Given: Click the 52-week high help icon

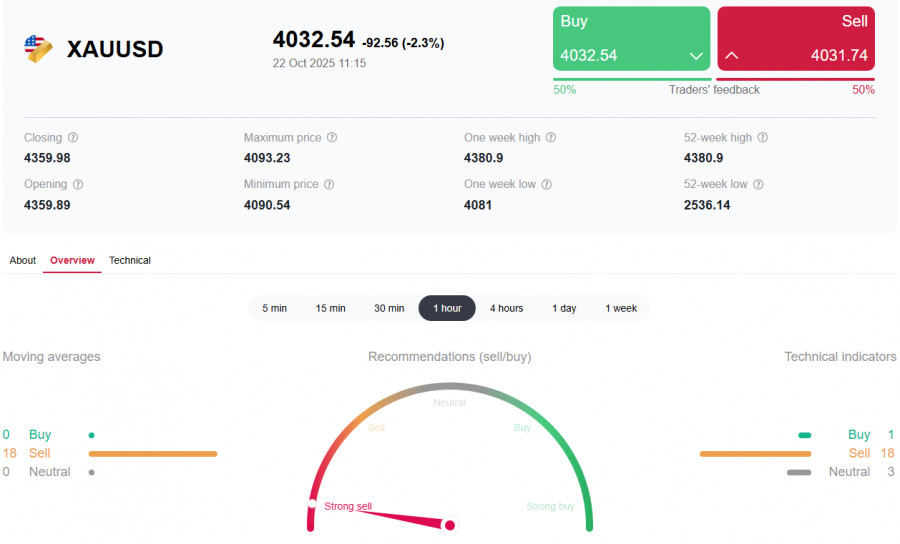Looking at the screenshot, I should tap(762, 138).
